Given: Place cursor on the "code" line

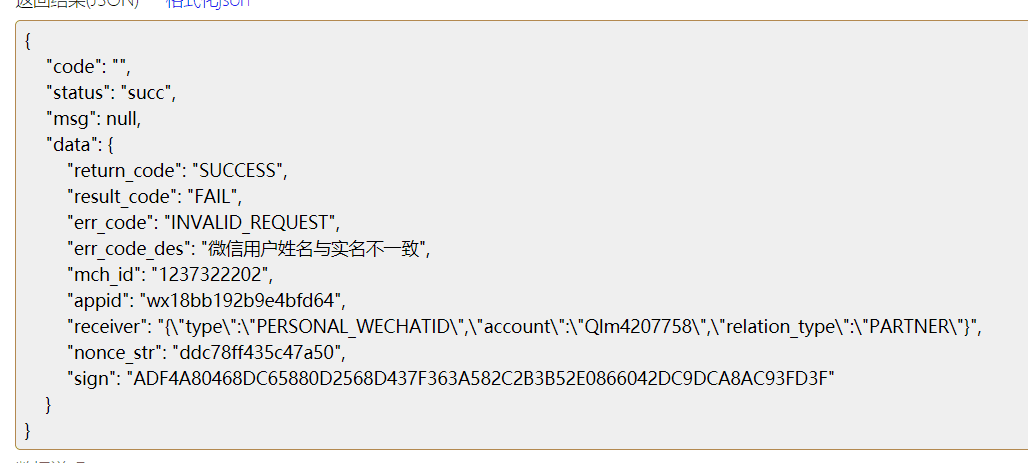Looking at the screenshot, I should 88,67.
